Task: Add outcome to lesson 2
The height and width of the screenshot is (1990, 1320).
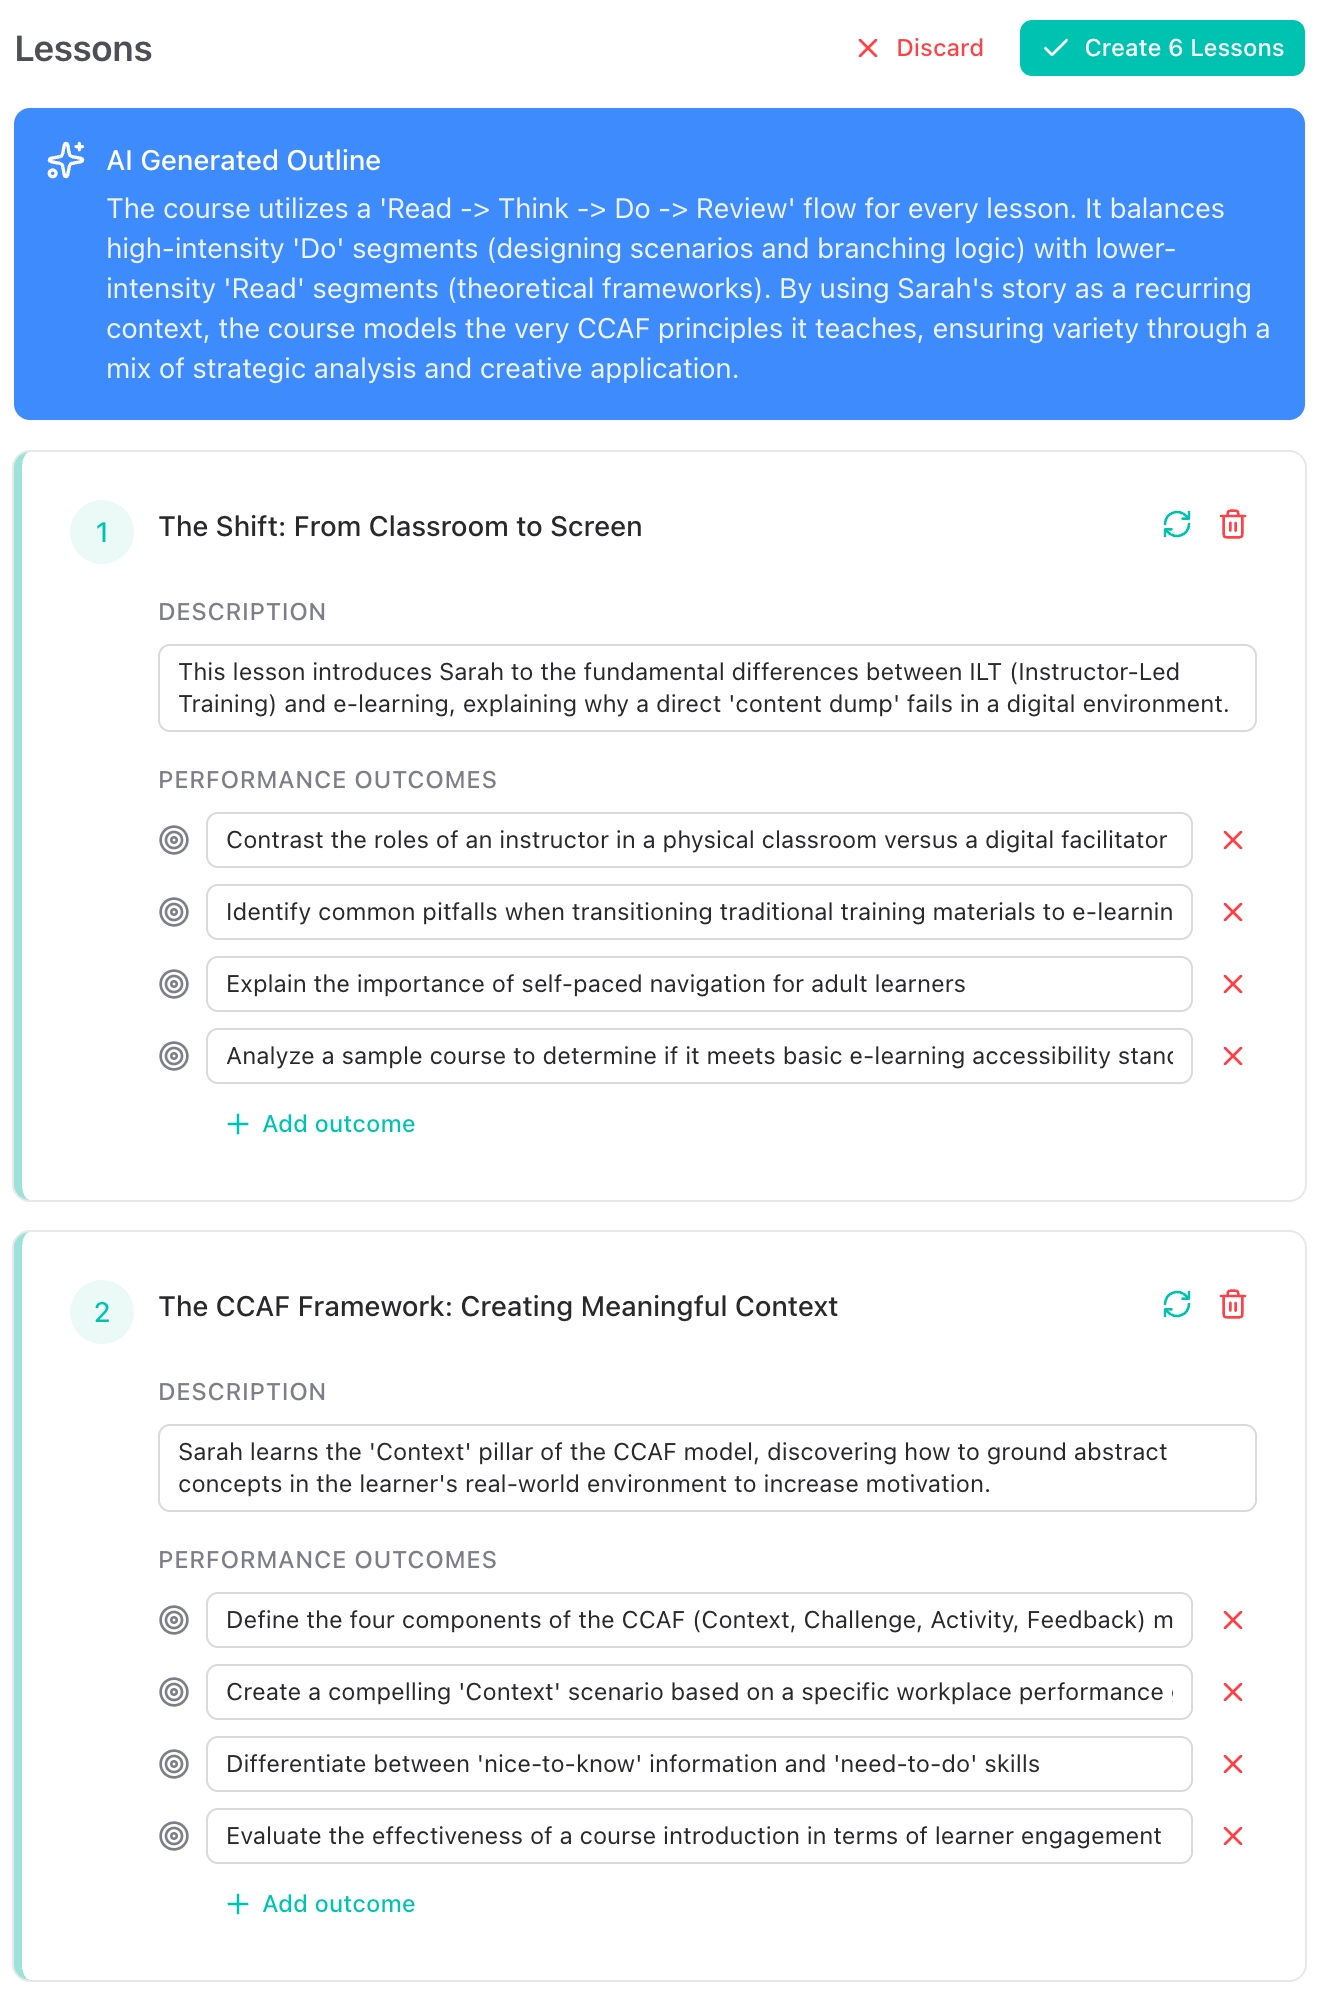Action: [321, 1904]
